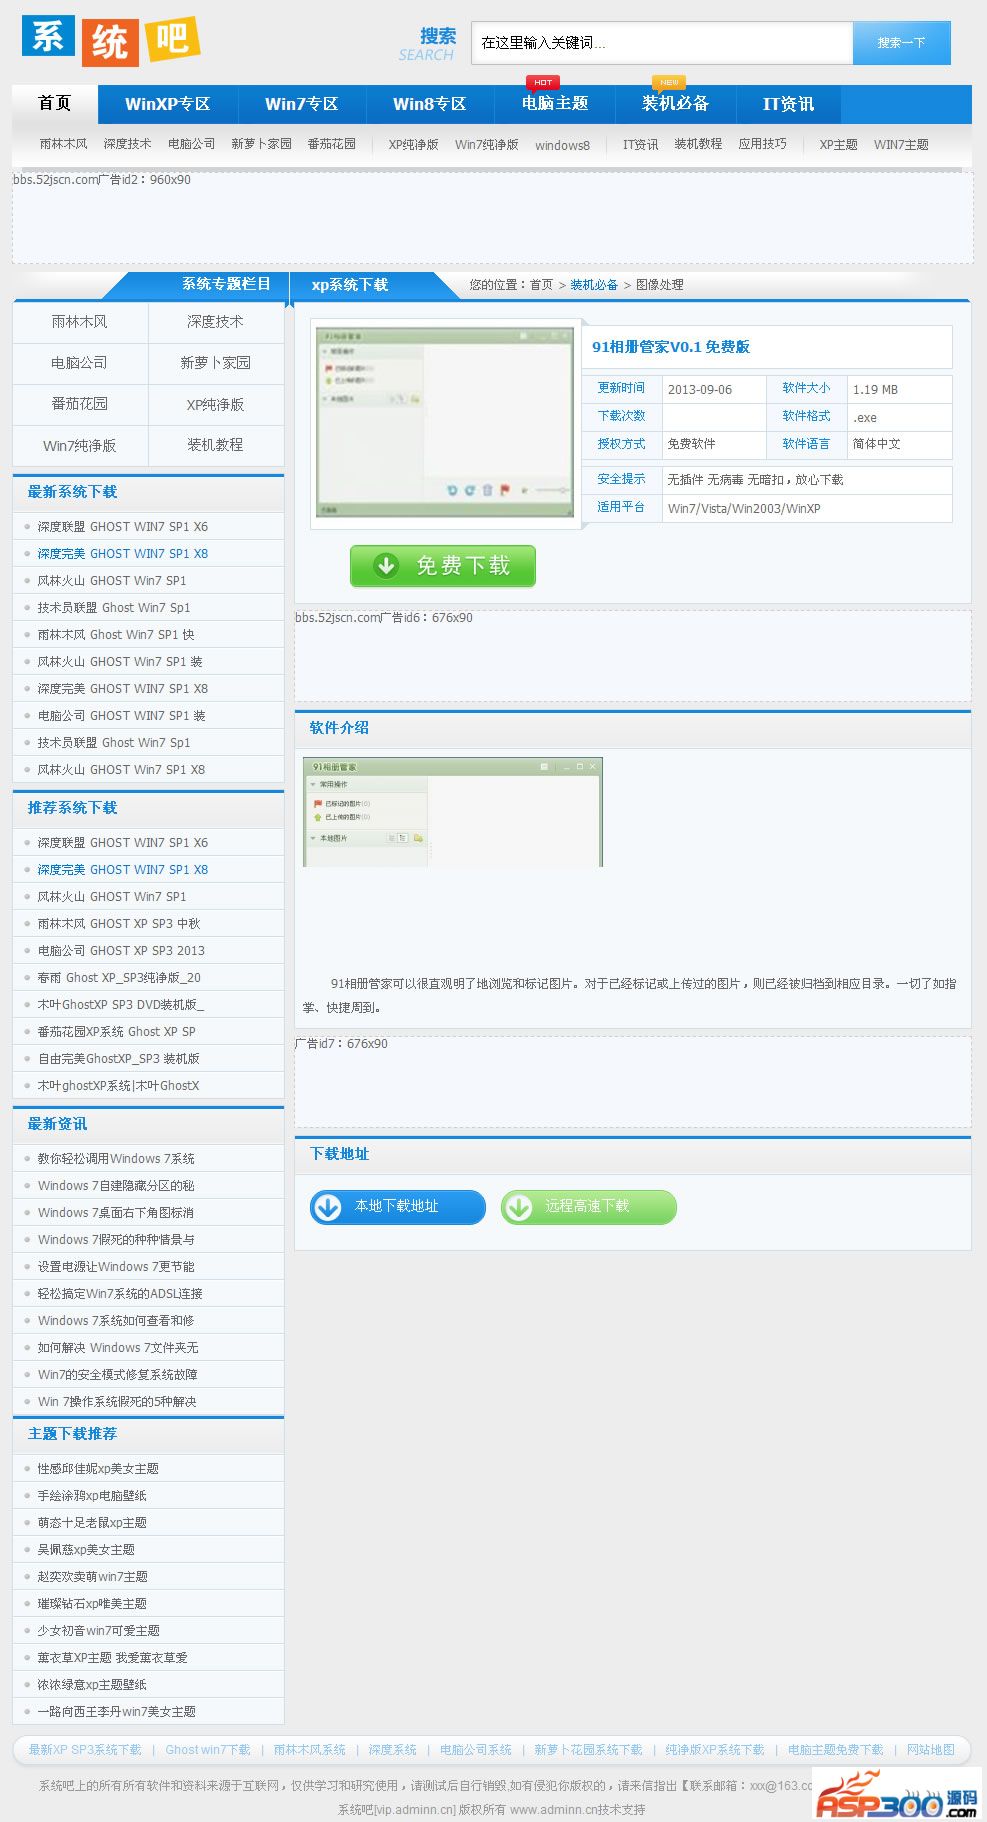Screen dimensions: 987x1822
Task: Open 浓浓绿意xp主题壁纸 theme link
Action: [x=92, y=1685]
